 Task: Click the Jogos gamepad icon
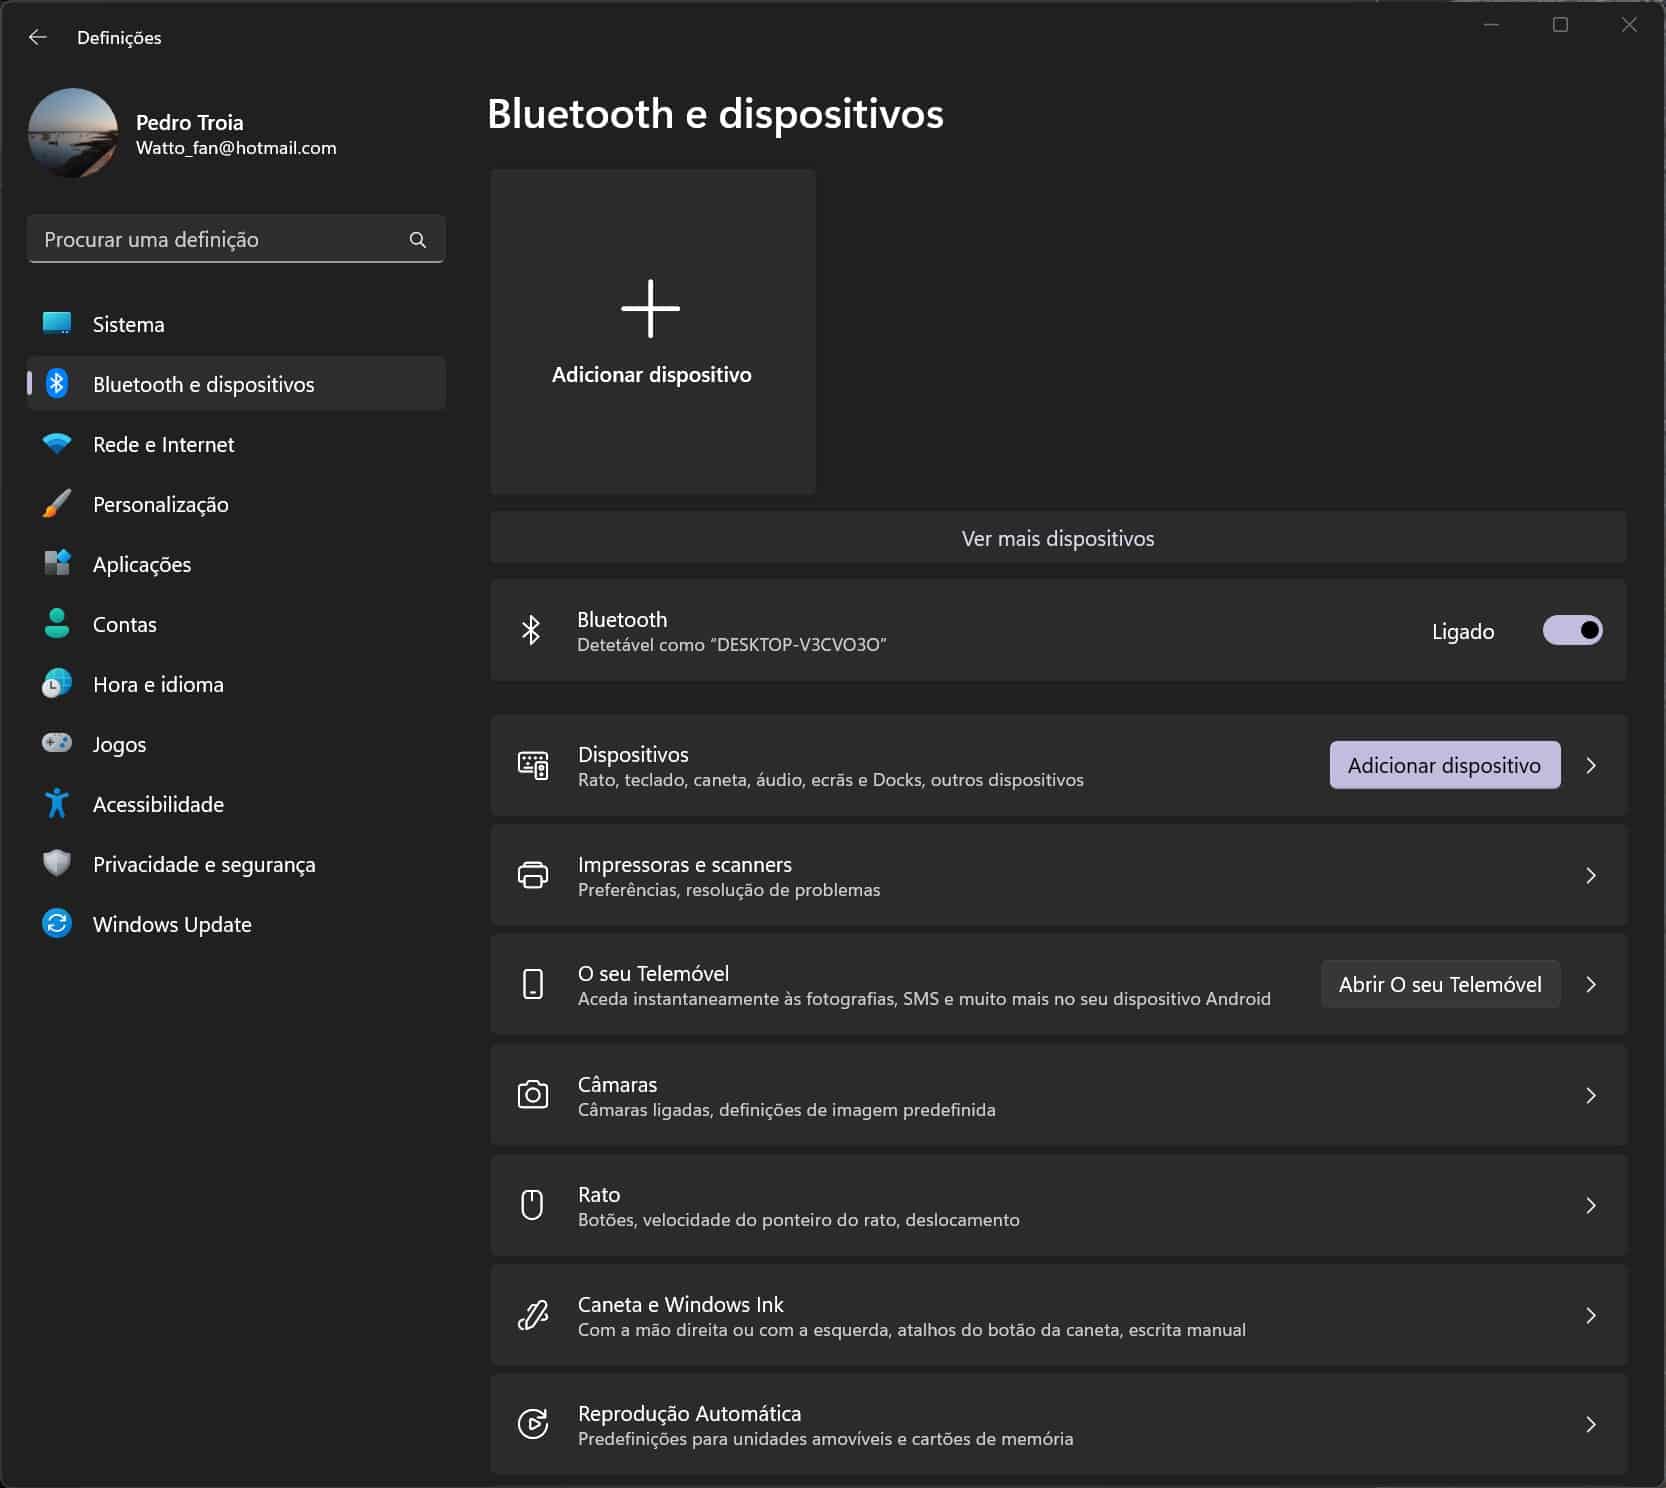pyautogui.click(x=57, y=743)
